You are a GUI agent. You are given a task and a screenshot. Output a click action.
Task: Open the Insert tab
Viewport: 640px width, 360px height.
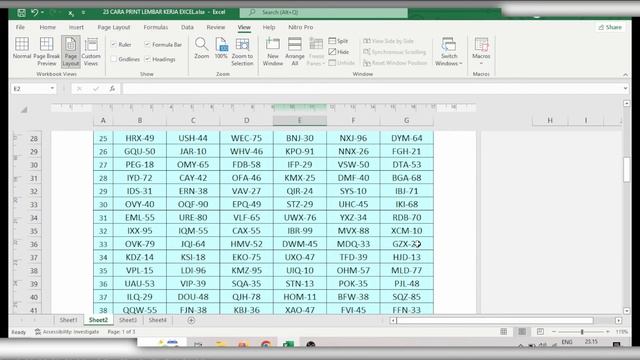click(76, 27)
